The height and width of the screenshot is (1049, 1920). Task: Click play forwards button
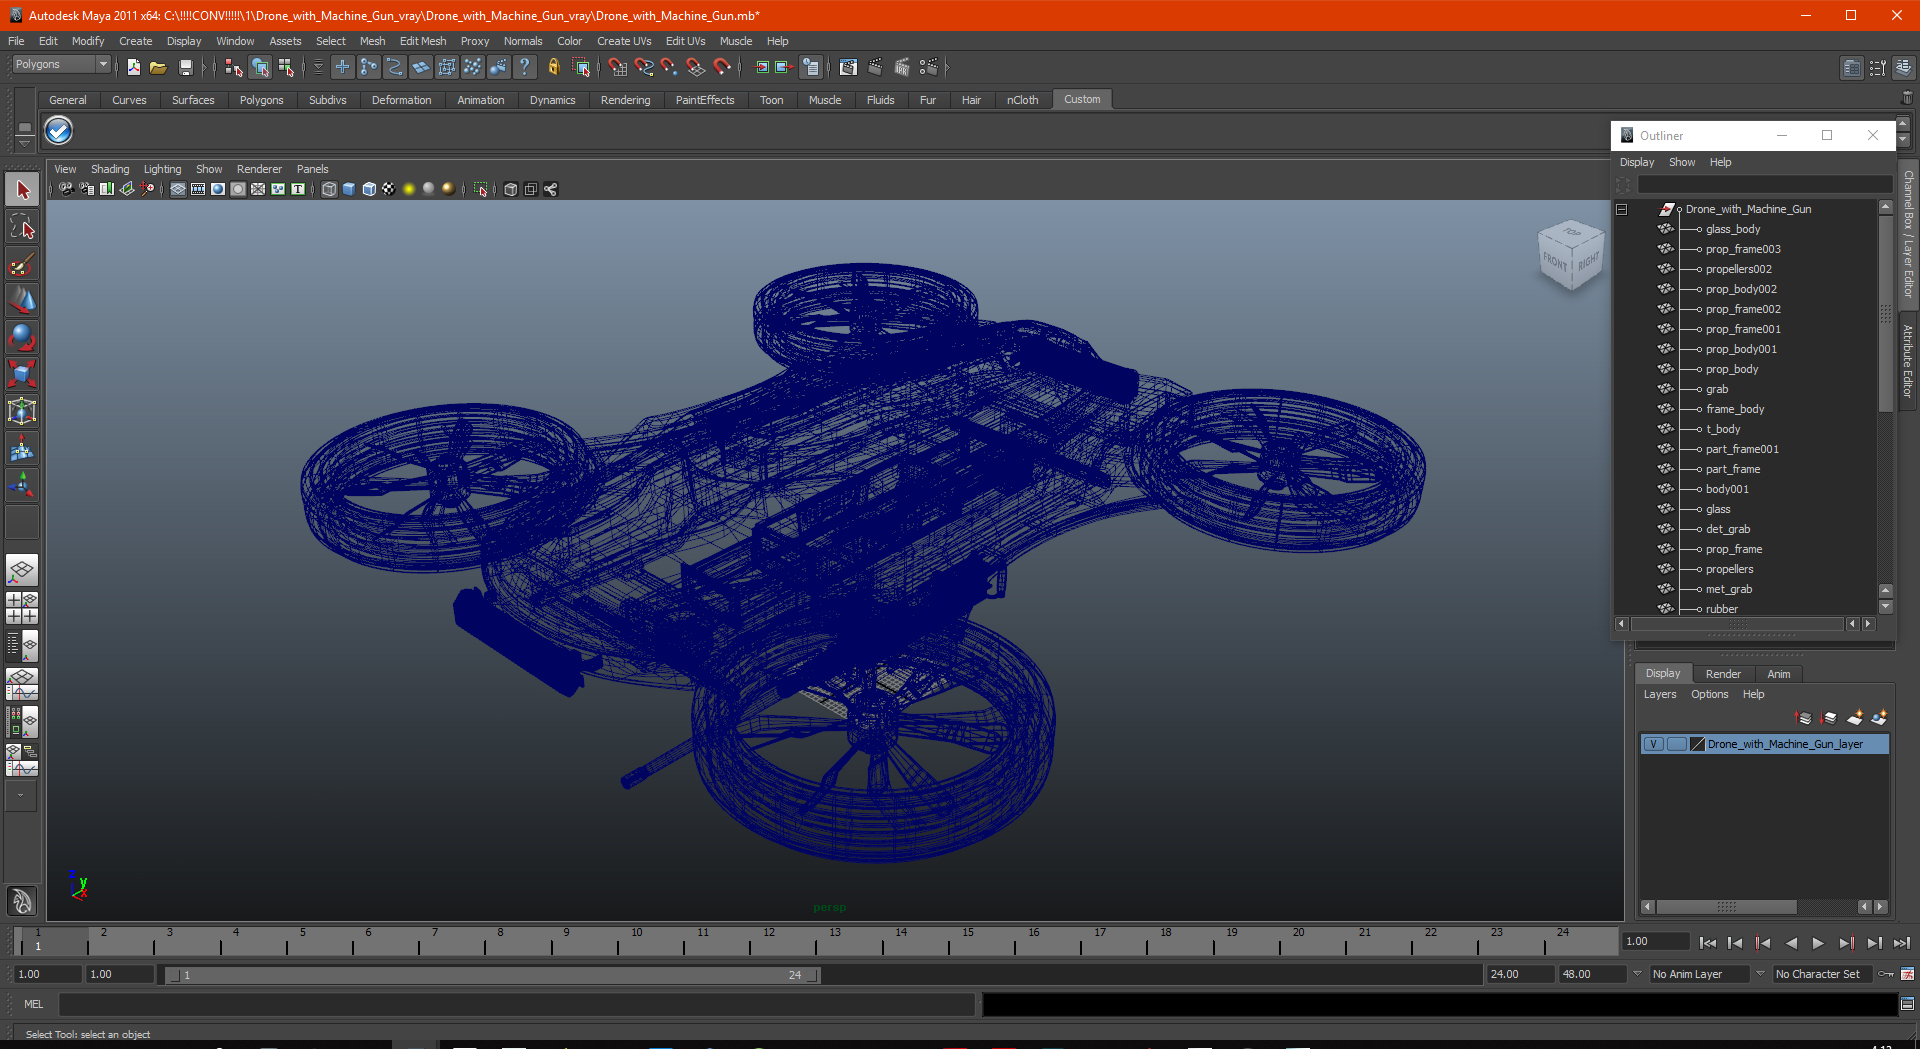1818,942
